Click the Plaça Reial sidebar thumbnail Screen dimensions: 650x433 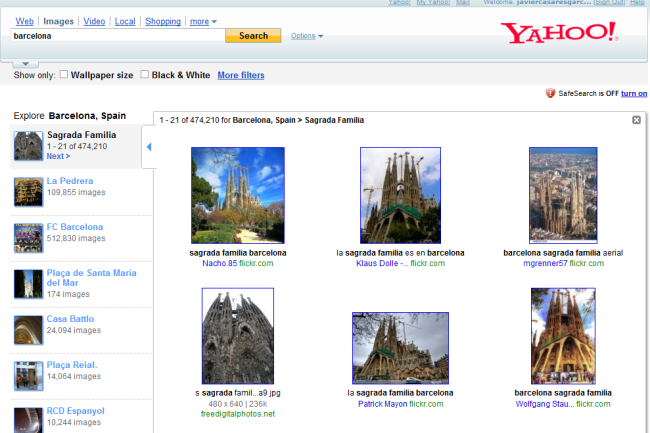point(28,376)
